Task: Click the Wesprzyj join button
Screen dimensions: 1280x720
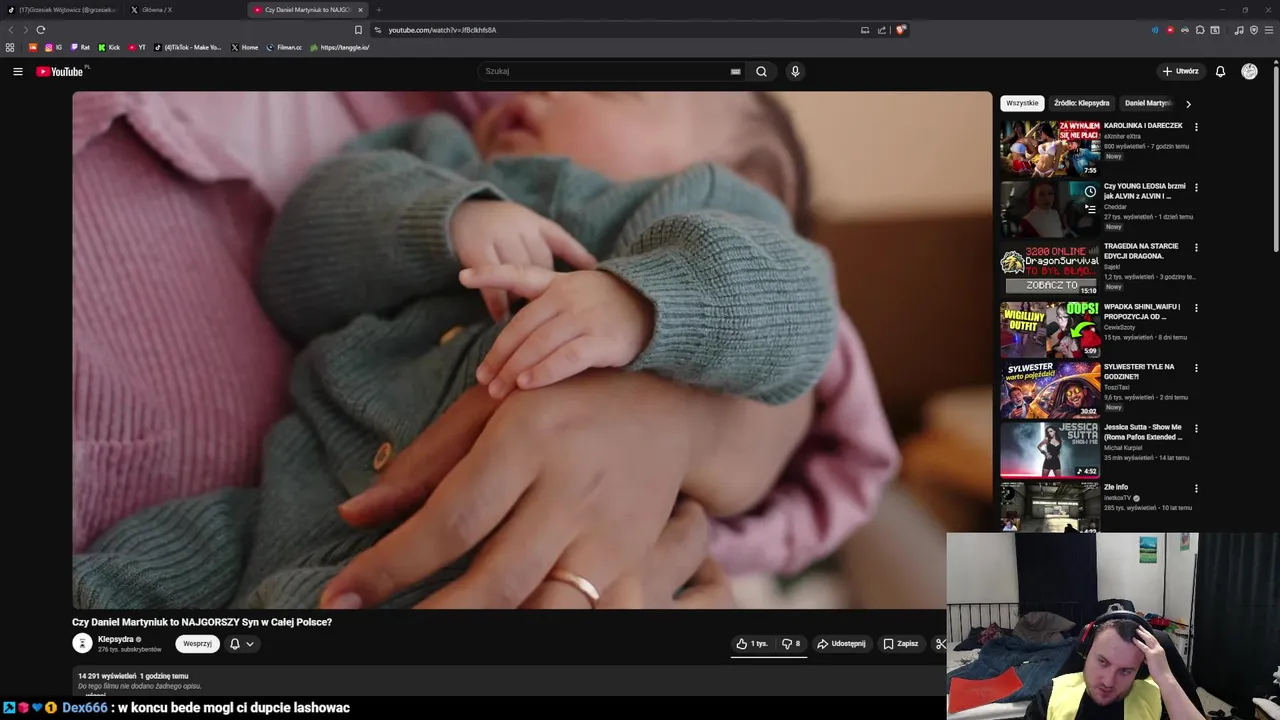Action: tap(197, 644)
